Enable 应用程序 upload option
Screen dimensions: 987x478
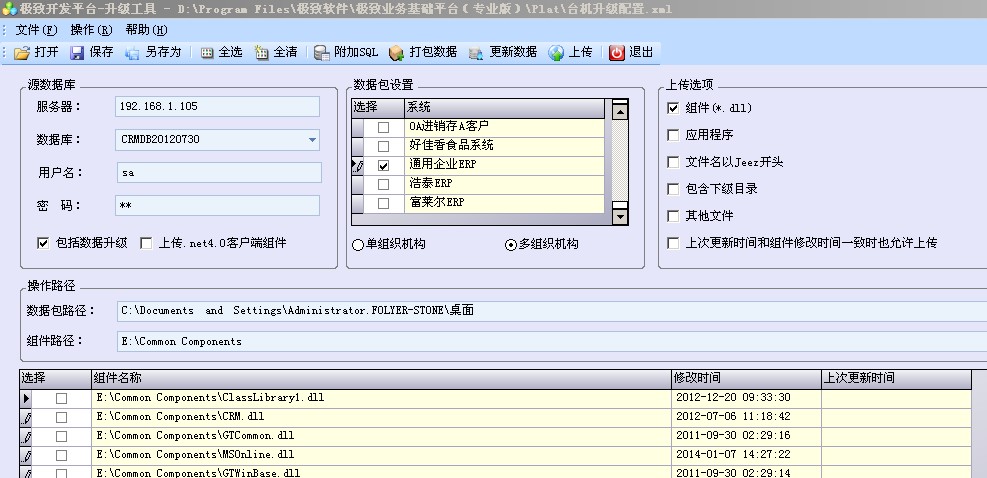[673, 135]
